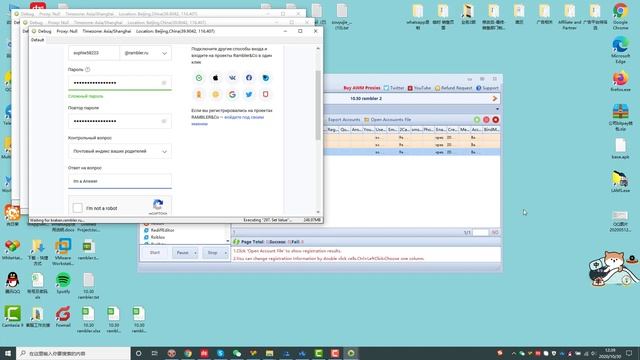Open the Pause button dropdown arrow
Viewport: 640px width, 360px height.
click(x=195, y=253)
